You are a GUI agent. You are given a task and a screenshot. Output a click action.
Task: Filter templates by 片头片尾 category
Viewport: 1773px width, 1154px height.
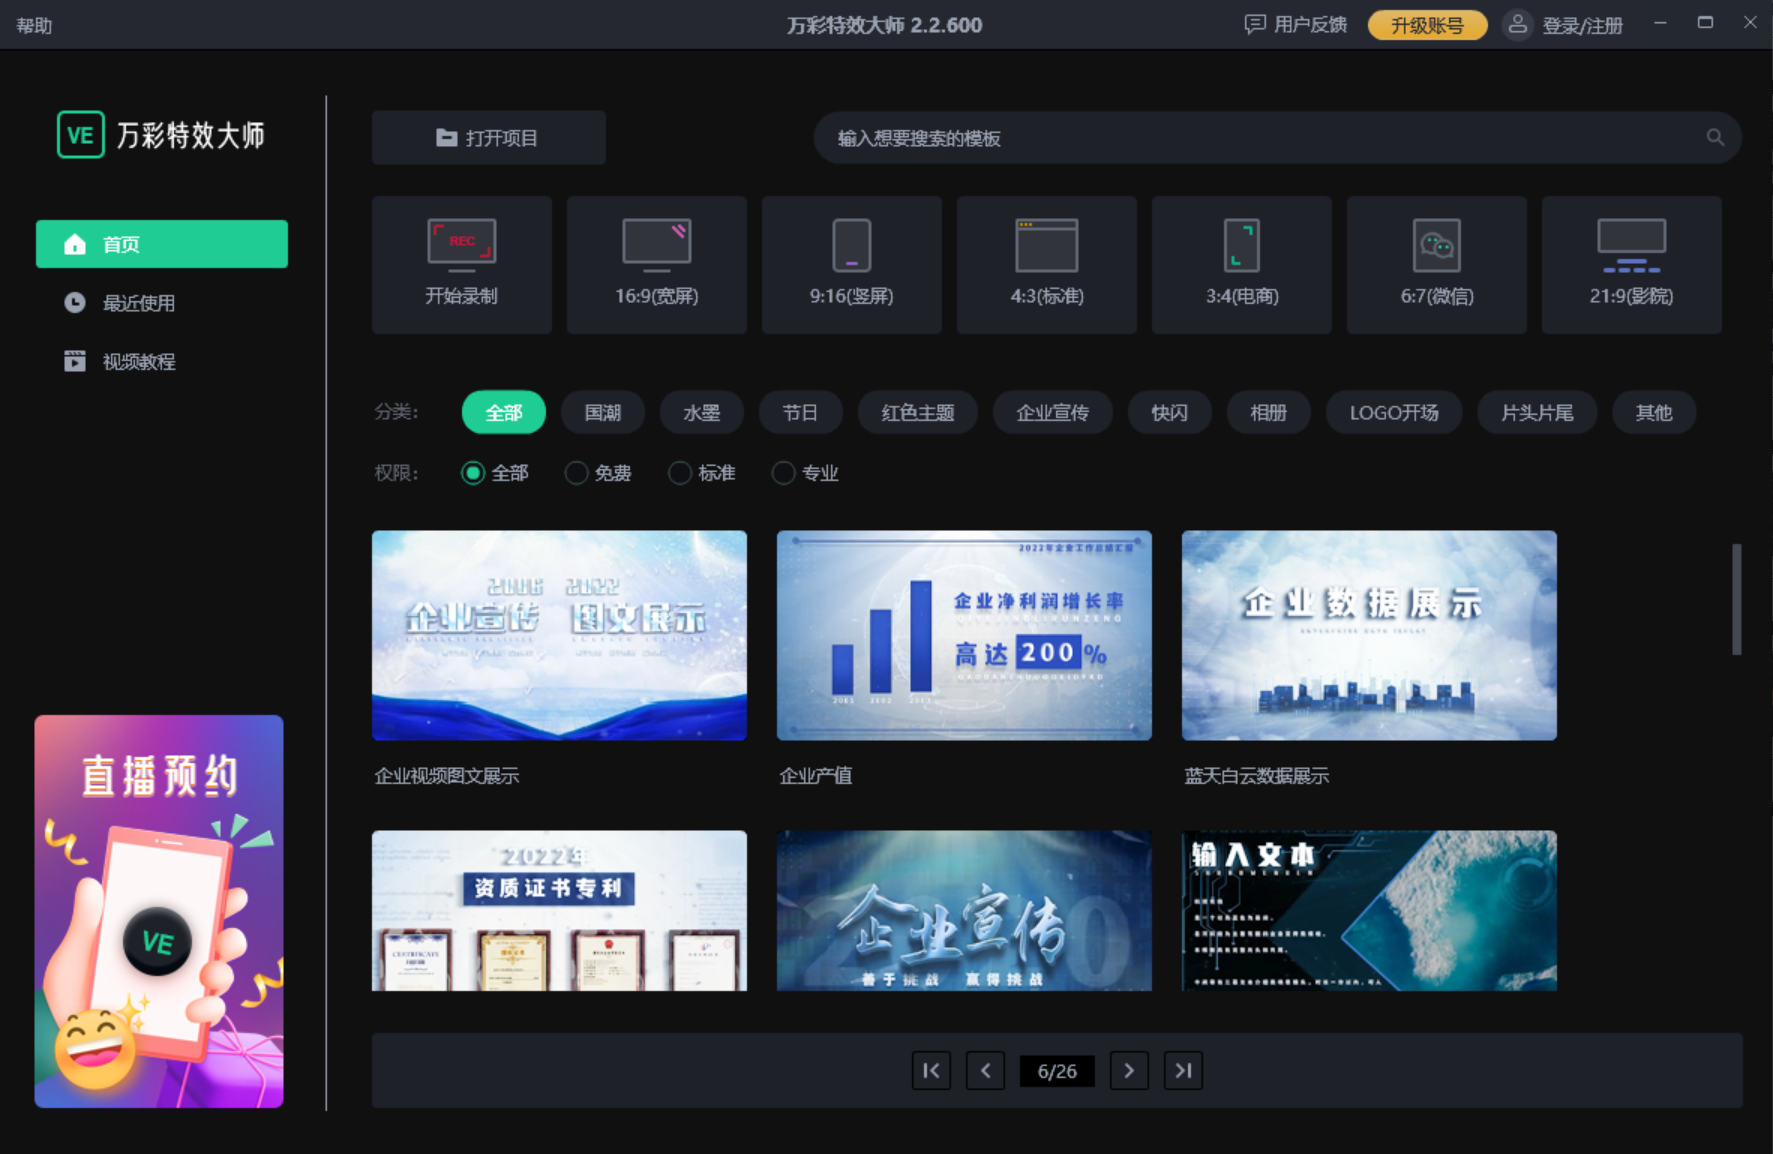coord(1537,413)
